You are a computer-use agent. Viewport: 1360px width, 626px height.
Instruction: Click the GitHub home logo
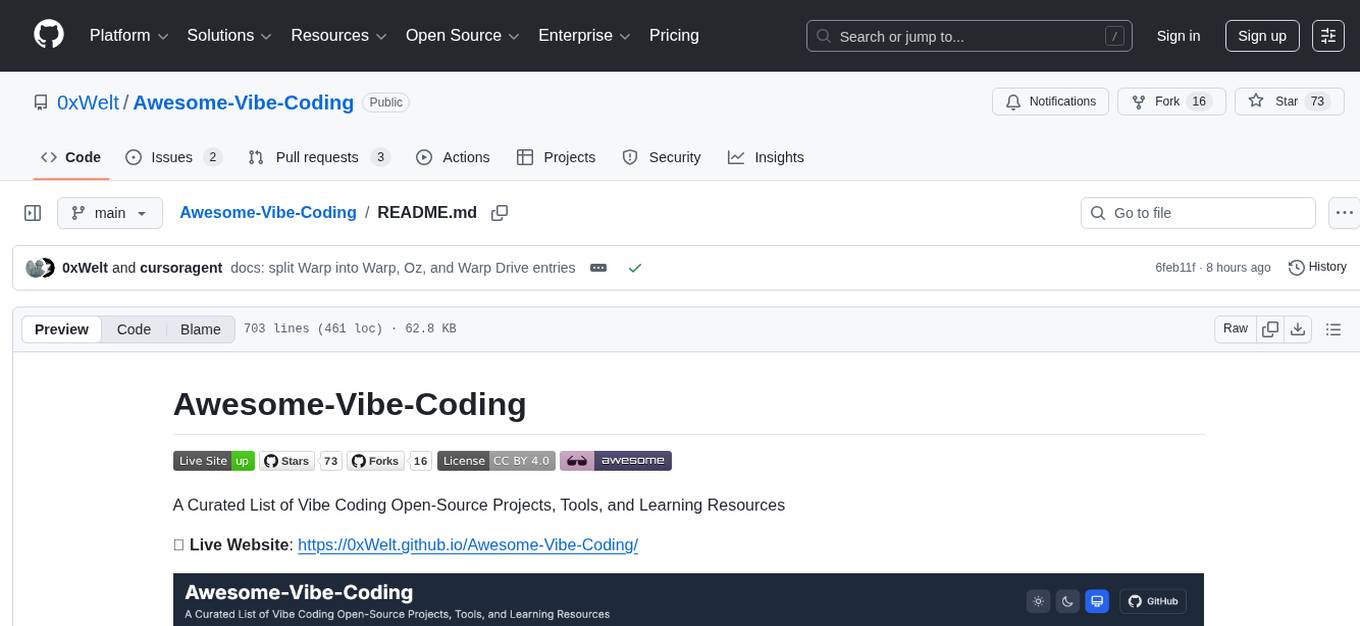point(48,35)
